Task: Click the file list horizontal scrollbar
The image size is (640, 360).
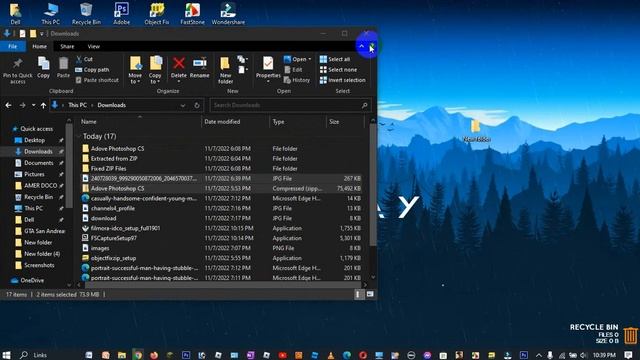Action: (223, 285)
